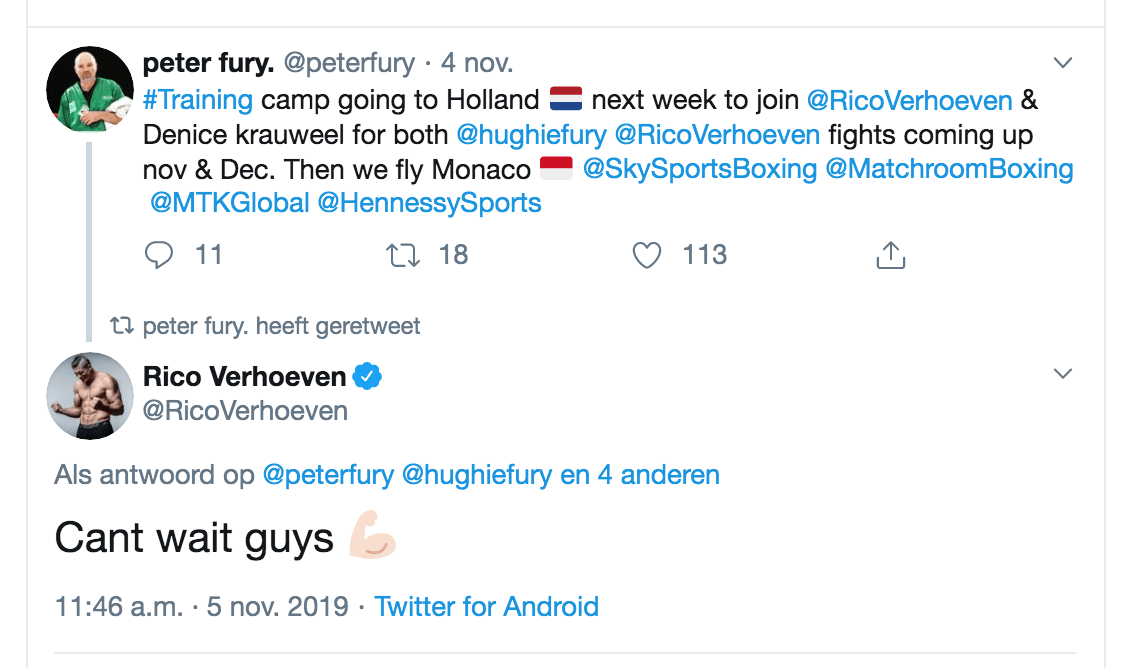Open @hughiefury in the reply-to line

476,474
